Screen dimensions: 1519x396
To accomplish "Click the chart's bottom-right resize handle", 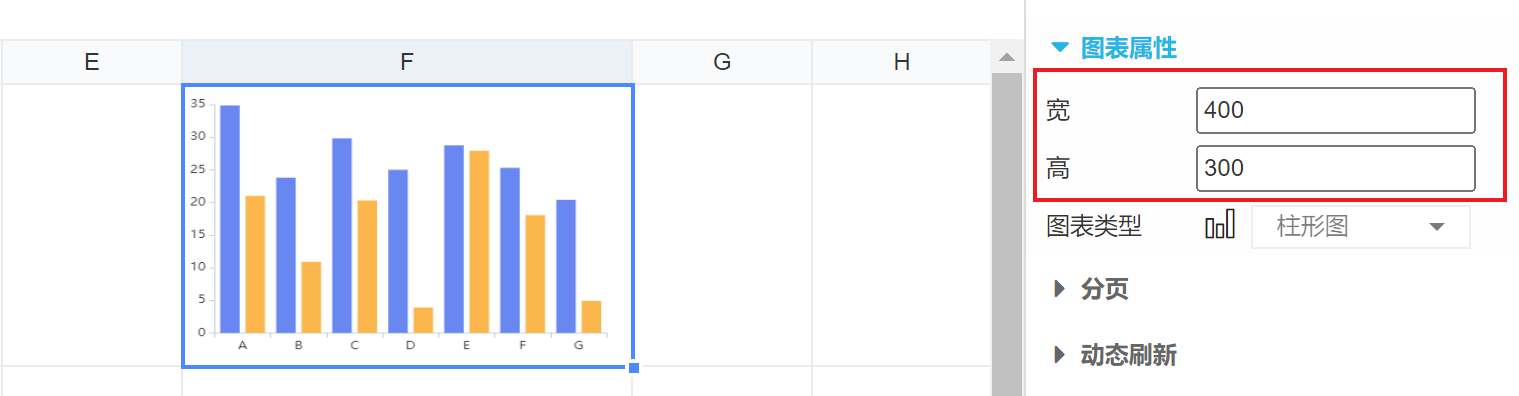I will (x=634, y=368).
